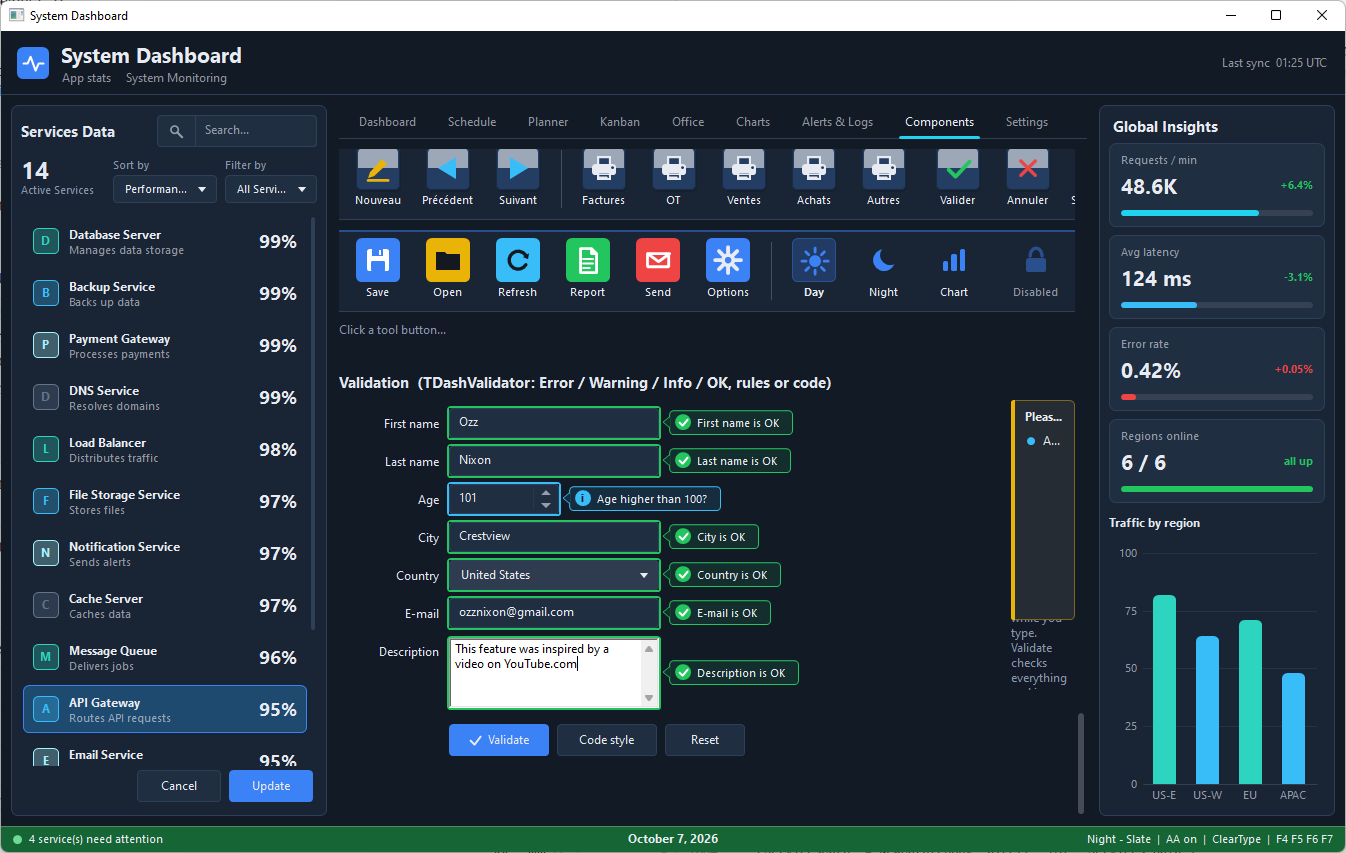This screenshot has width=1346, height=853.
Task: Increase Age using the spinner up arrow
Action: click(x=545, y=492)
